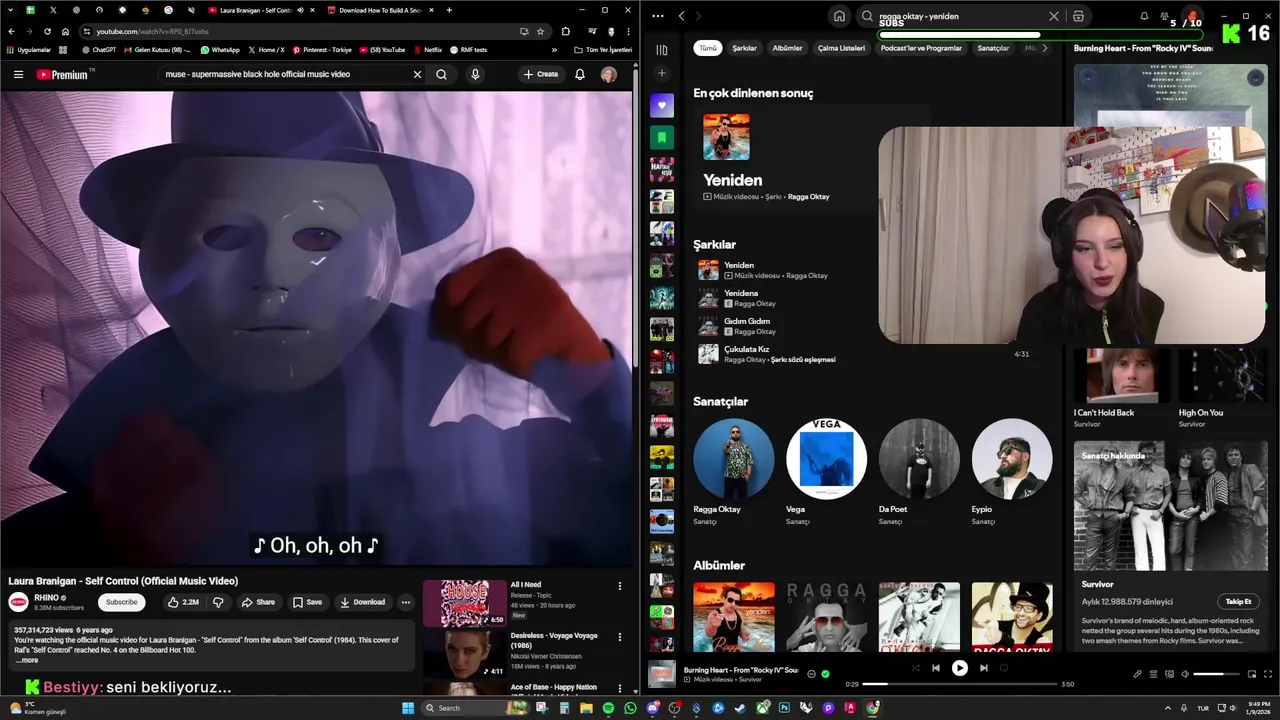Open WhatsApp bookmark in bookmarks bar

pyautogui.click(x=220, y=49)
